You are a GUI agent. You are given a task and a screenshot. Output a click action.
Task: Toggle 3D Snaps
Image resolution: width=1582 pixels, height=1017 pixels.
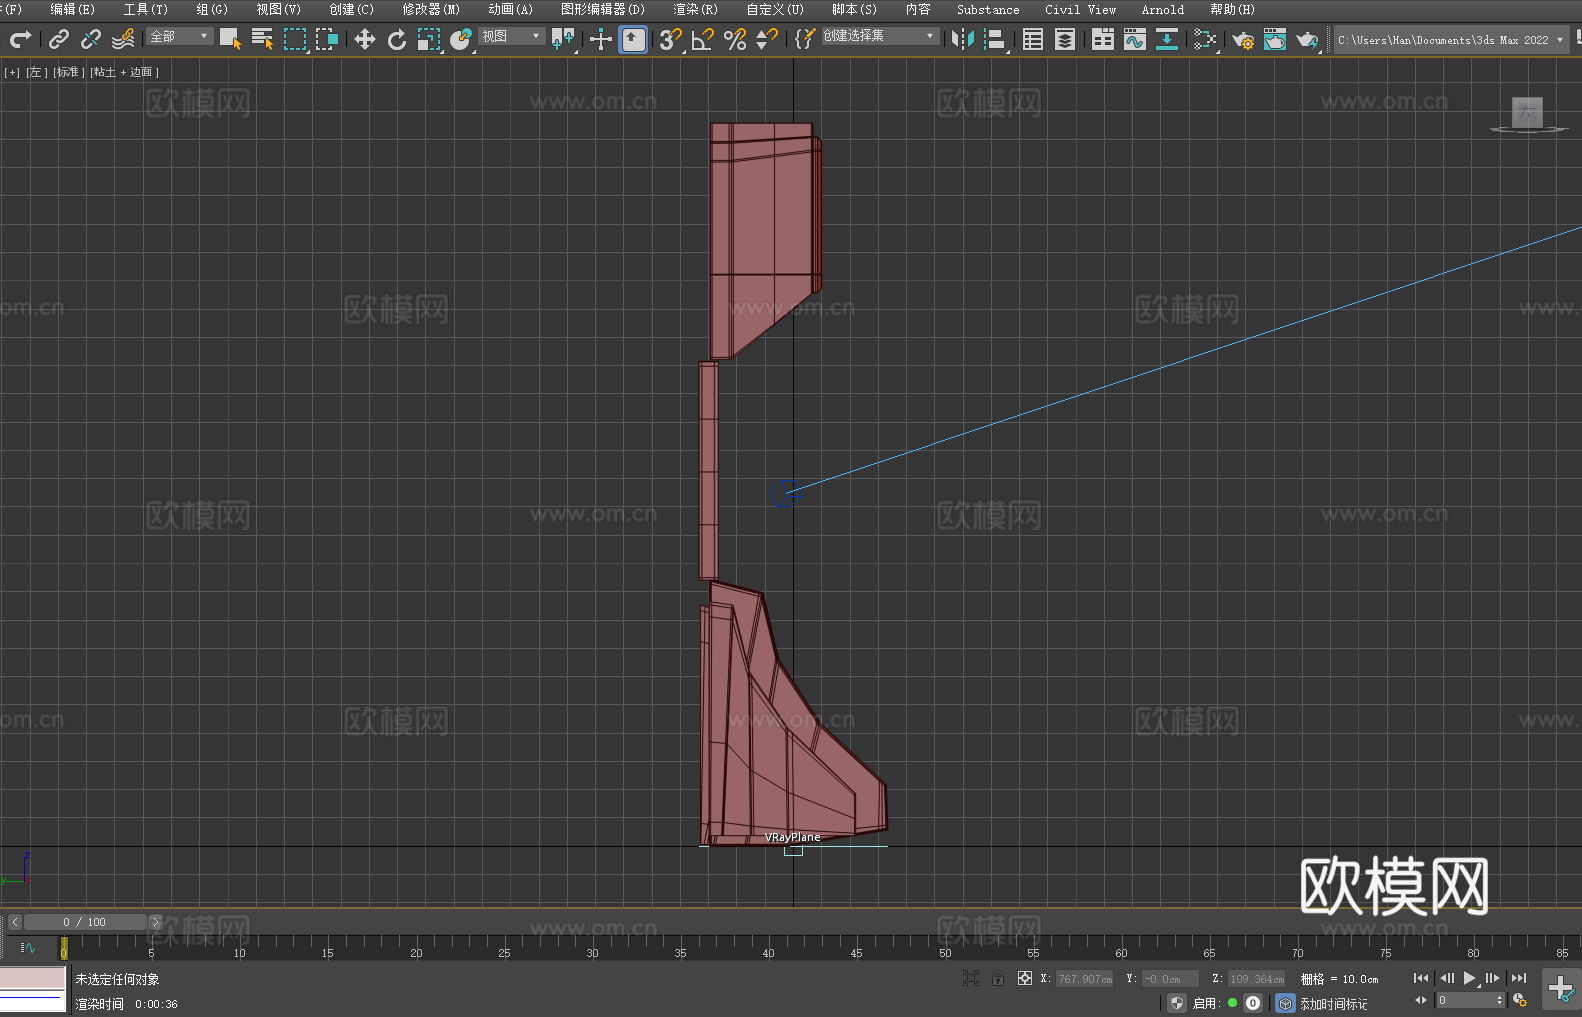(x=671, y=39)
